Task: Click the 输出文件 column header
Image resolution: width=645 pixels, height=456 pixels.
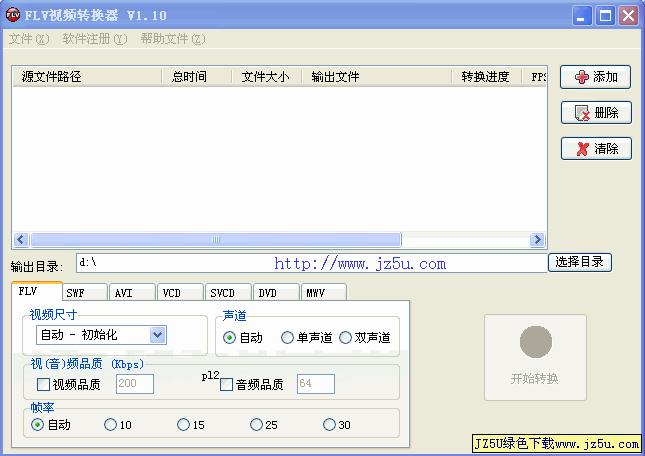Action: point(377,76)
